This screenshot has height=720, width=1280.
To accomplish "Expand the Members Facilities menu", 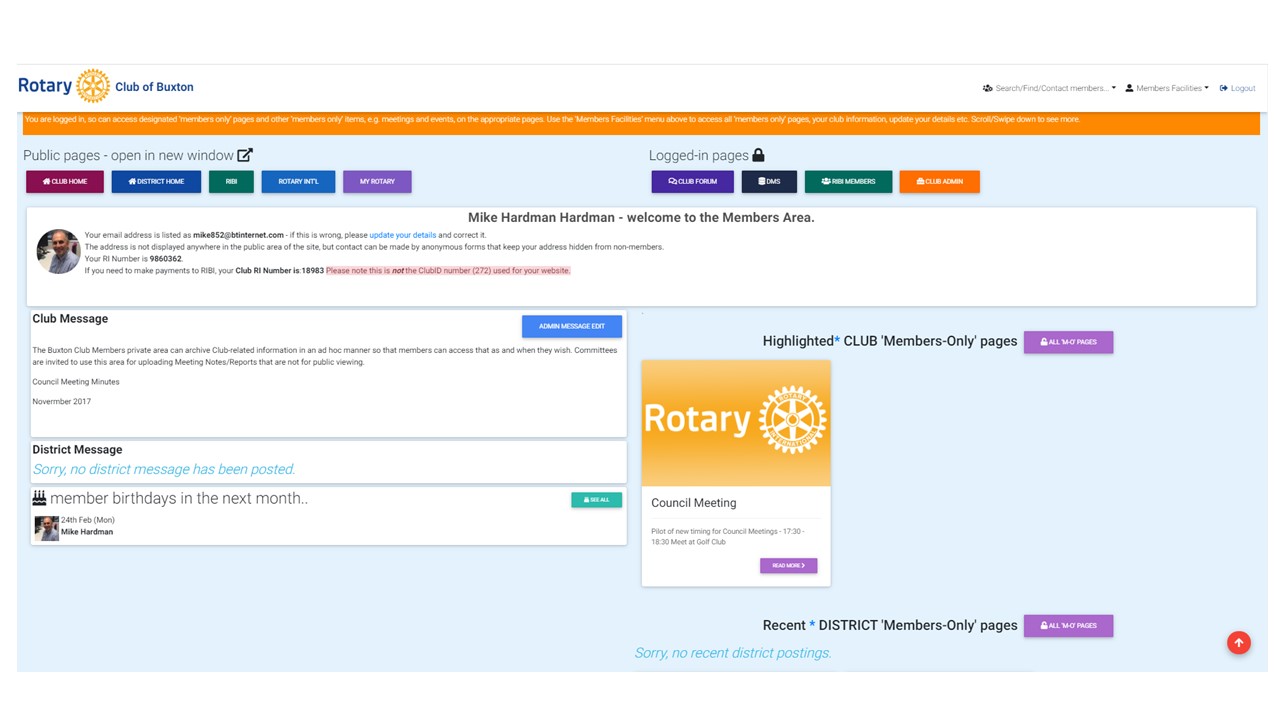I will (x=1167, y=88).
